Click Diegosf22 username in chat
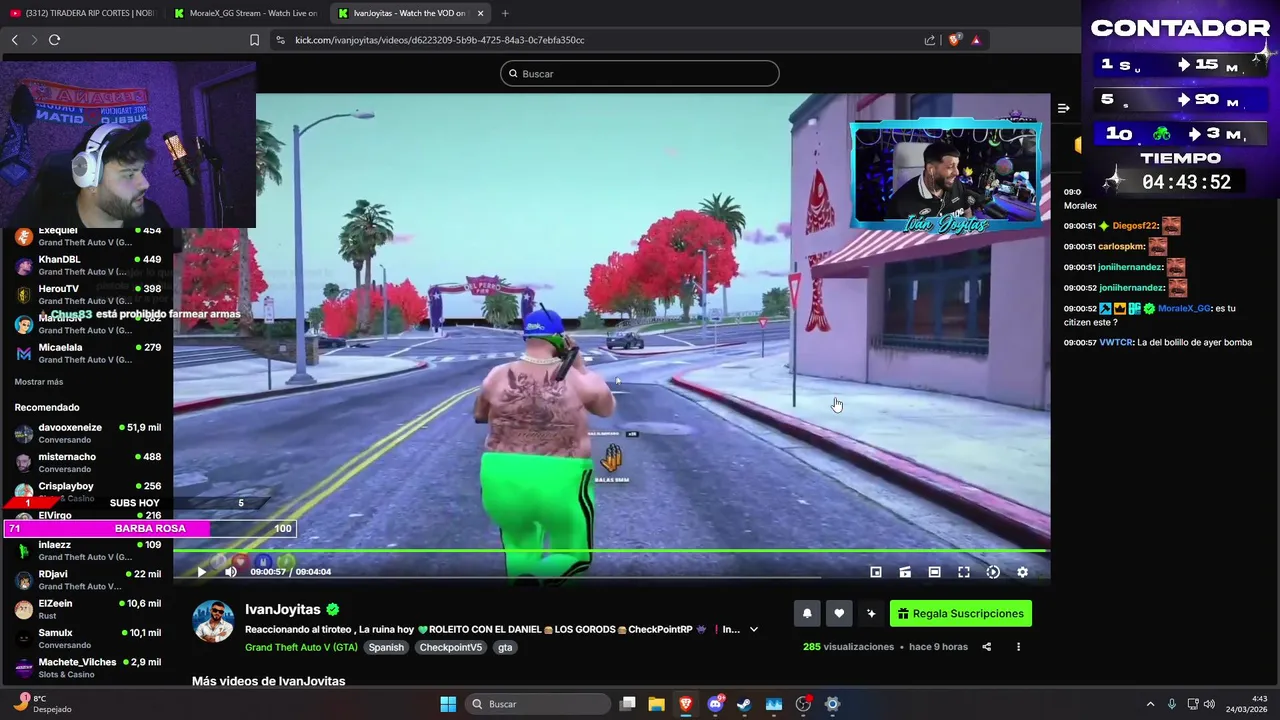This screenshot has height=720, width=1280. click(1135, 226)
